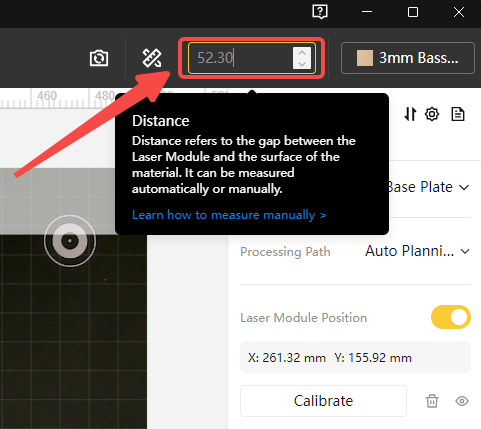This screenshot has height=429, width=481.
Task: Open the Processing Path Auto Planning dropdown
Action: [x=417, y=251]
